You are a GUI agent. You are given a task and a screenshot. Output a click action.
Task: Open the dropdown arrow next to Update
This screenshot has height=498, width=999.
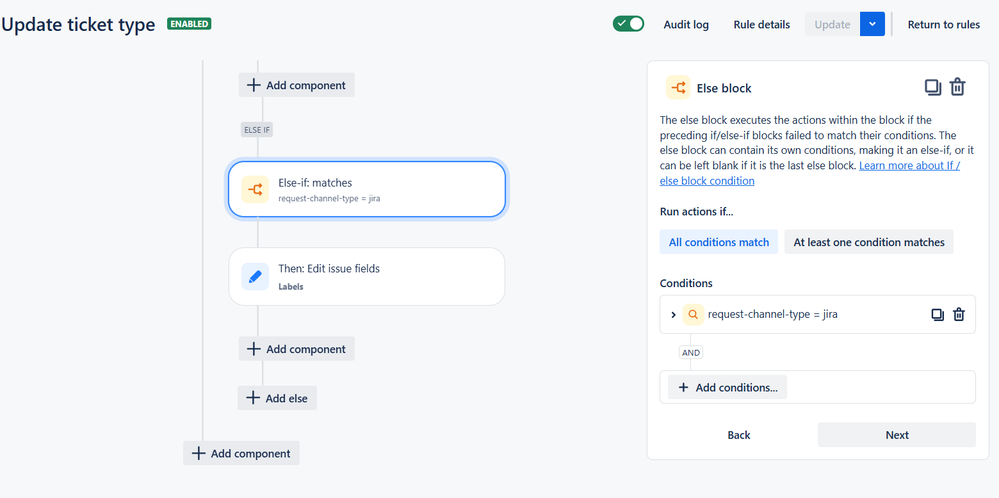click(872, 24)
